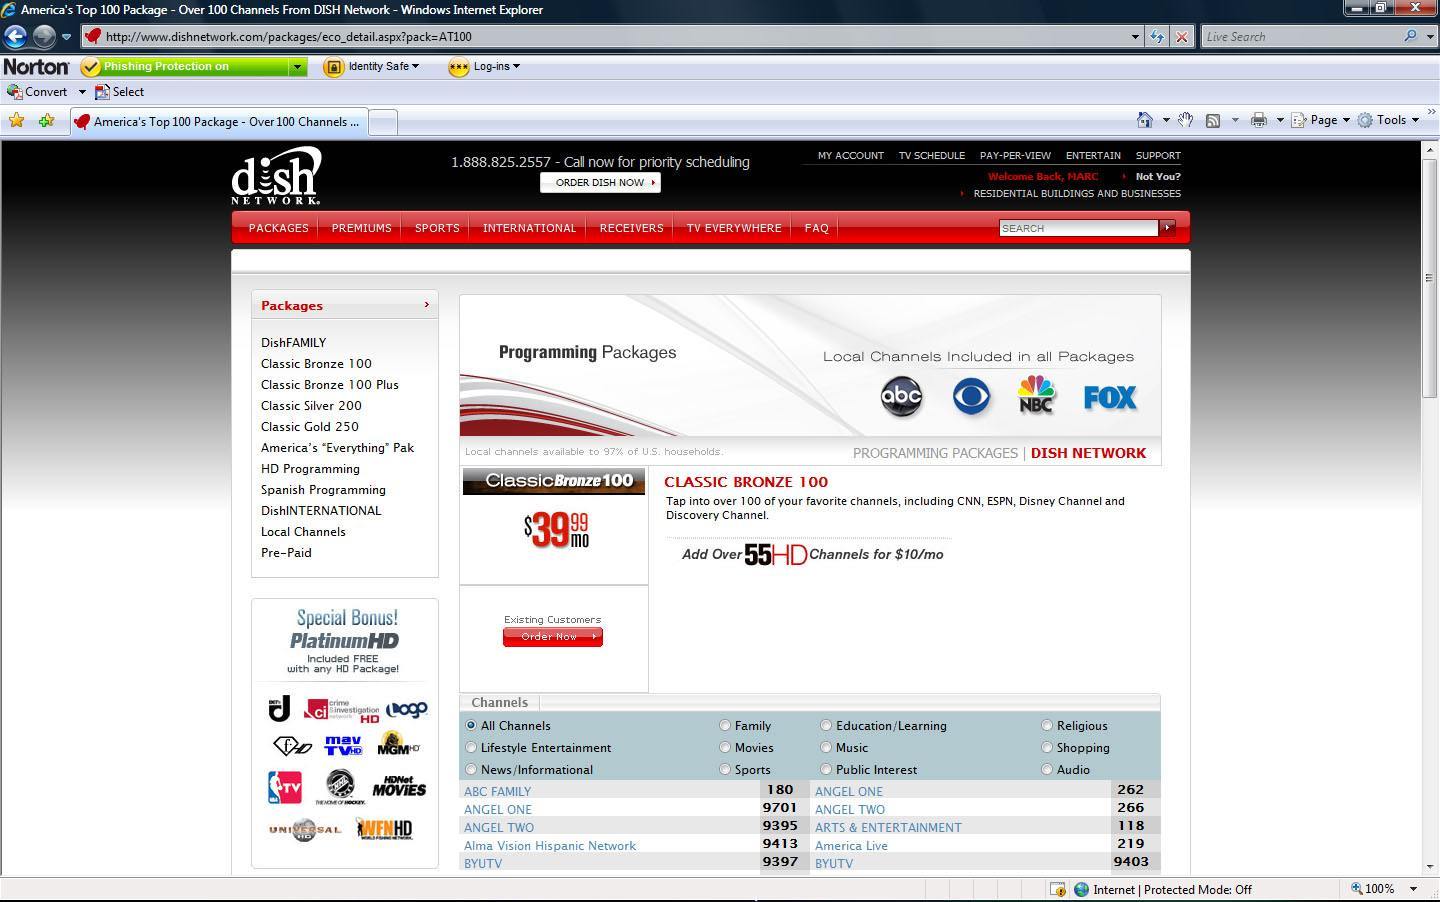The image size is (1440, 902).
Task: Open the PREMIUMS nav menu
Action: pyautogui.click(x=361, y=228)
